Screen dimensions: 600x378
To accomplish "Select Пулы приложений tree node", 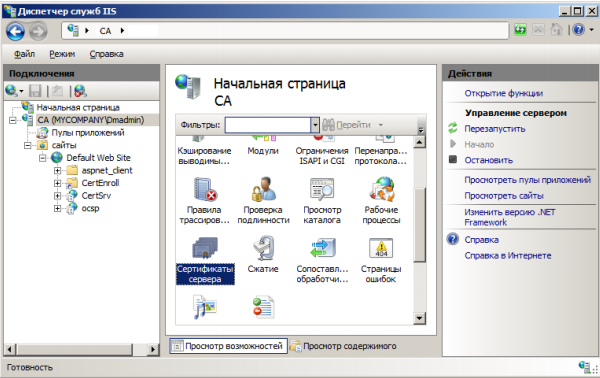I will point(88,133).
